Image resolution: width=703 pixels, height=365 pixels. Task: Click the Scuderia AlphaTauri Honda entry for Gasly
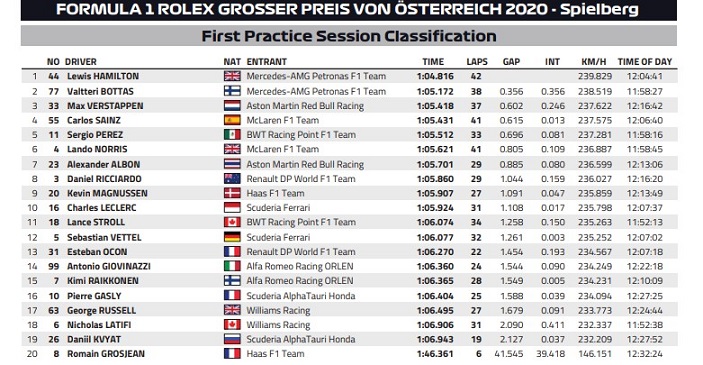click(x=301, y=296)
